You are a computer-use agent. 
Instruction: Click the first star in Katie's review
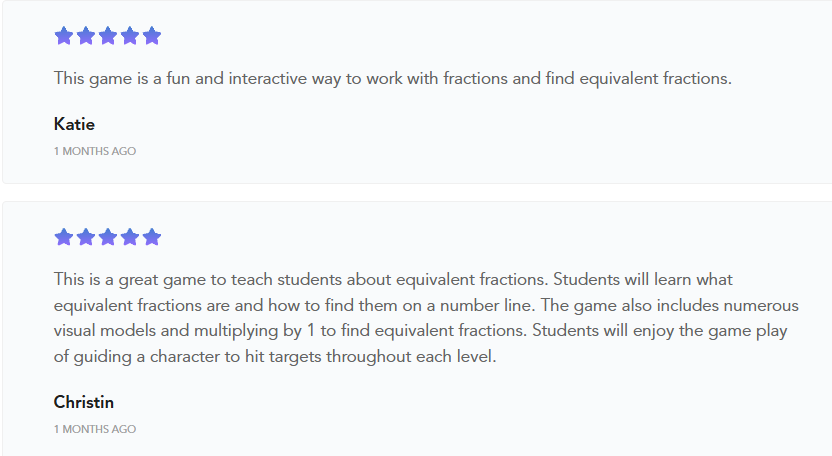coord(64,36)
